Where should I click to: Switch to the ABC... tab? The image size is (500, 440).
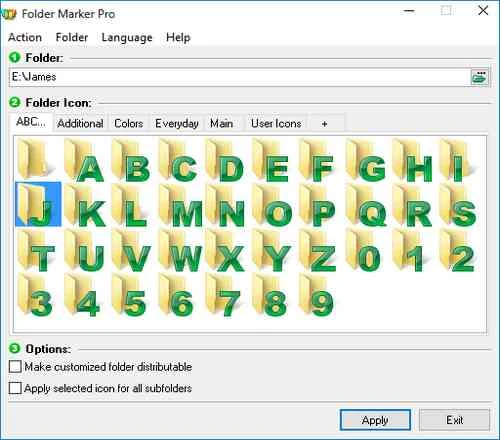pyautogui.click(x=31, y=122)
